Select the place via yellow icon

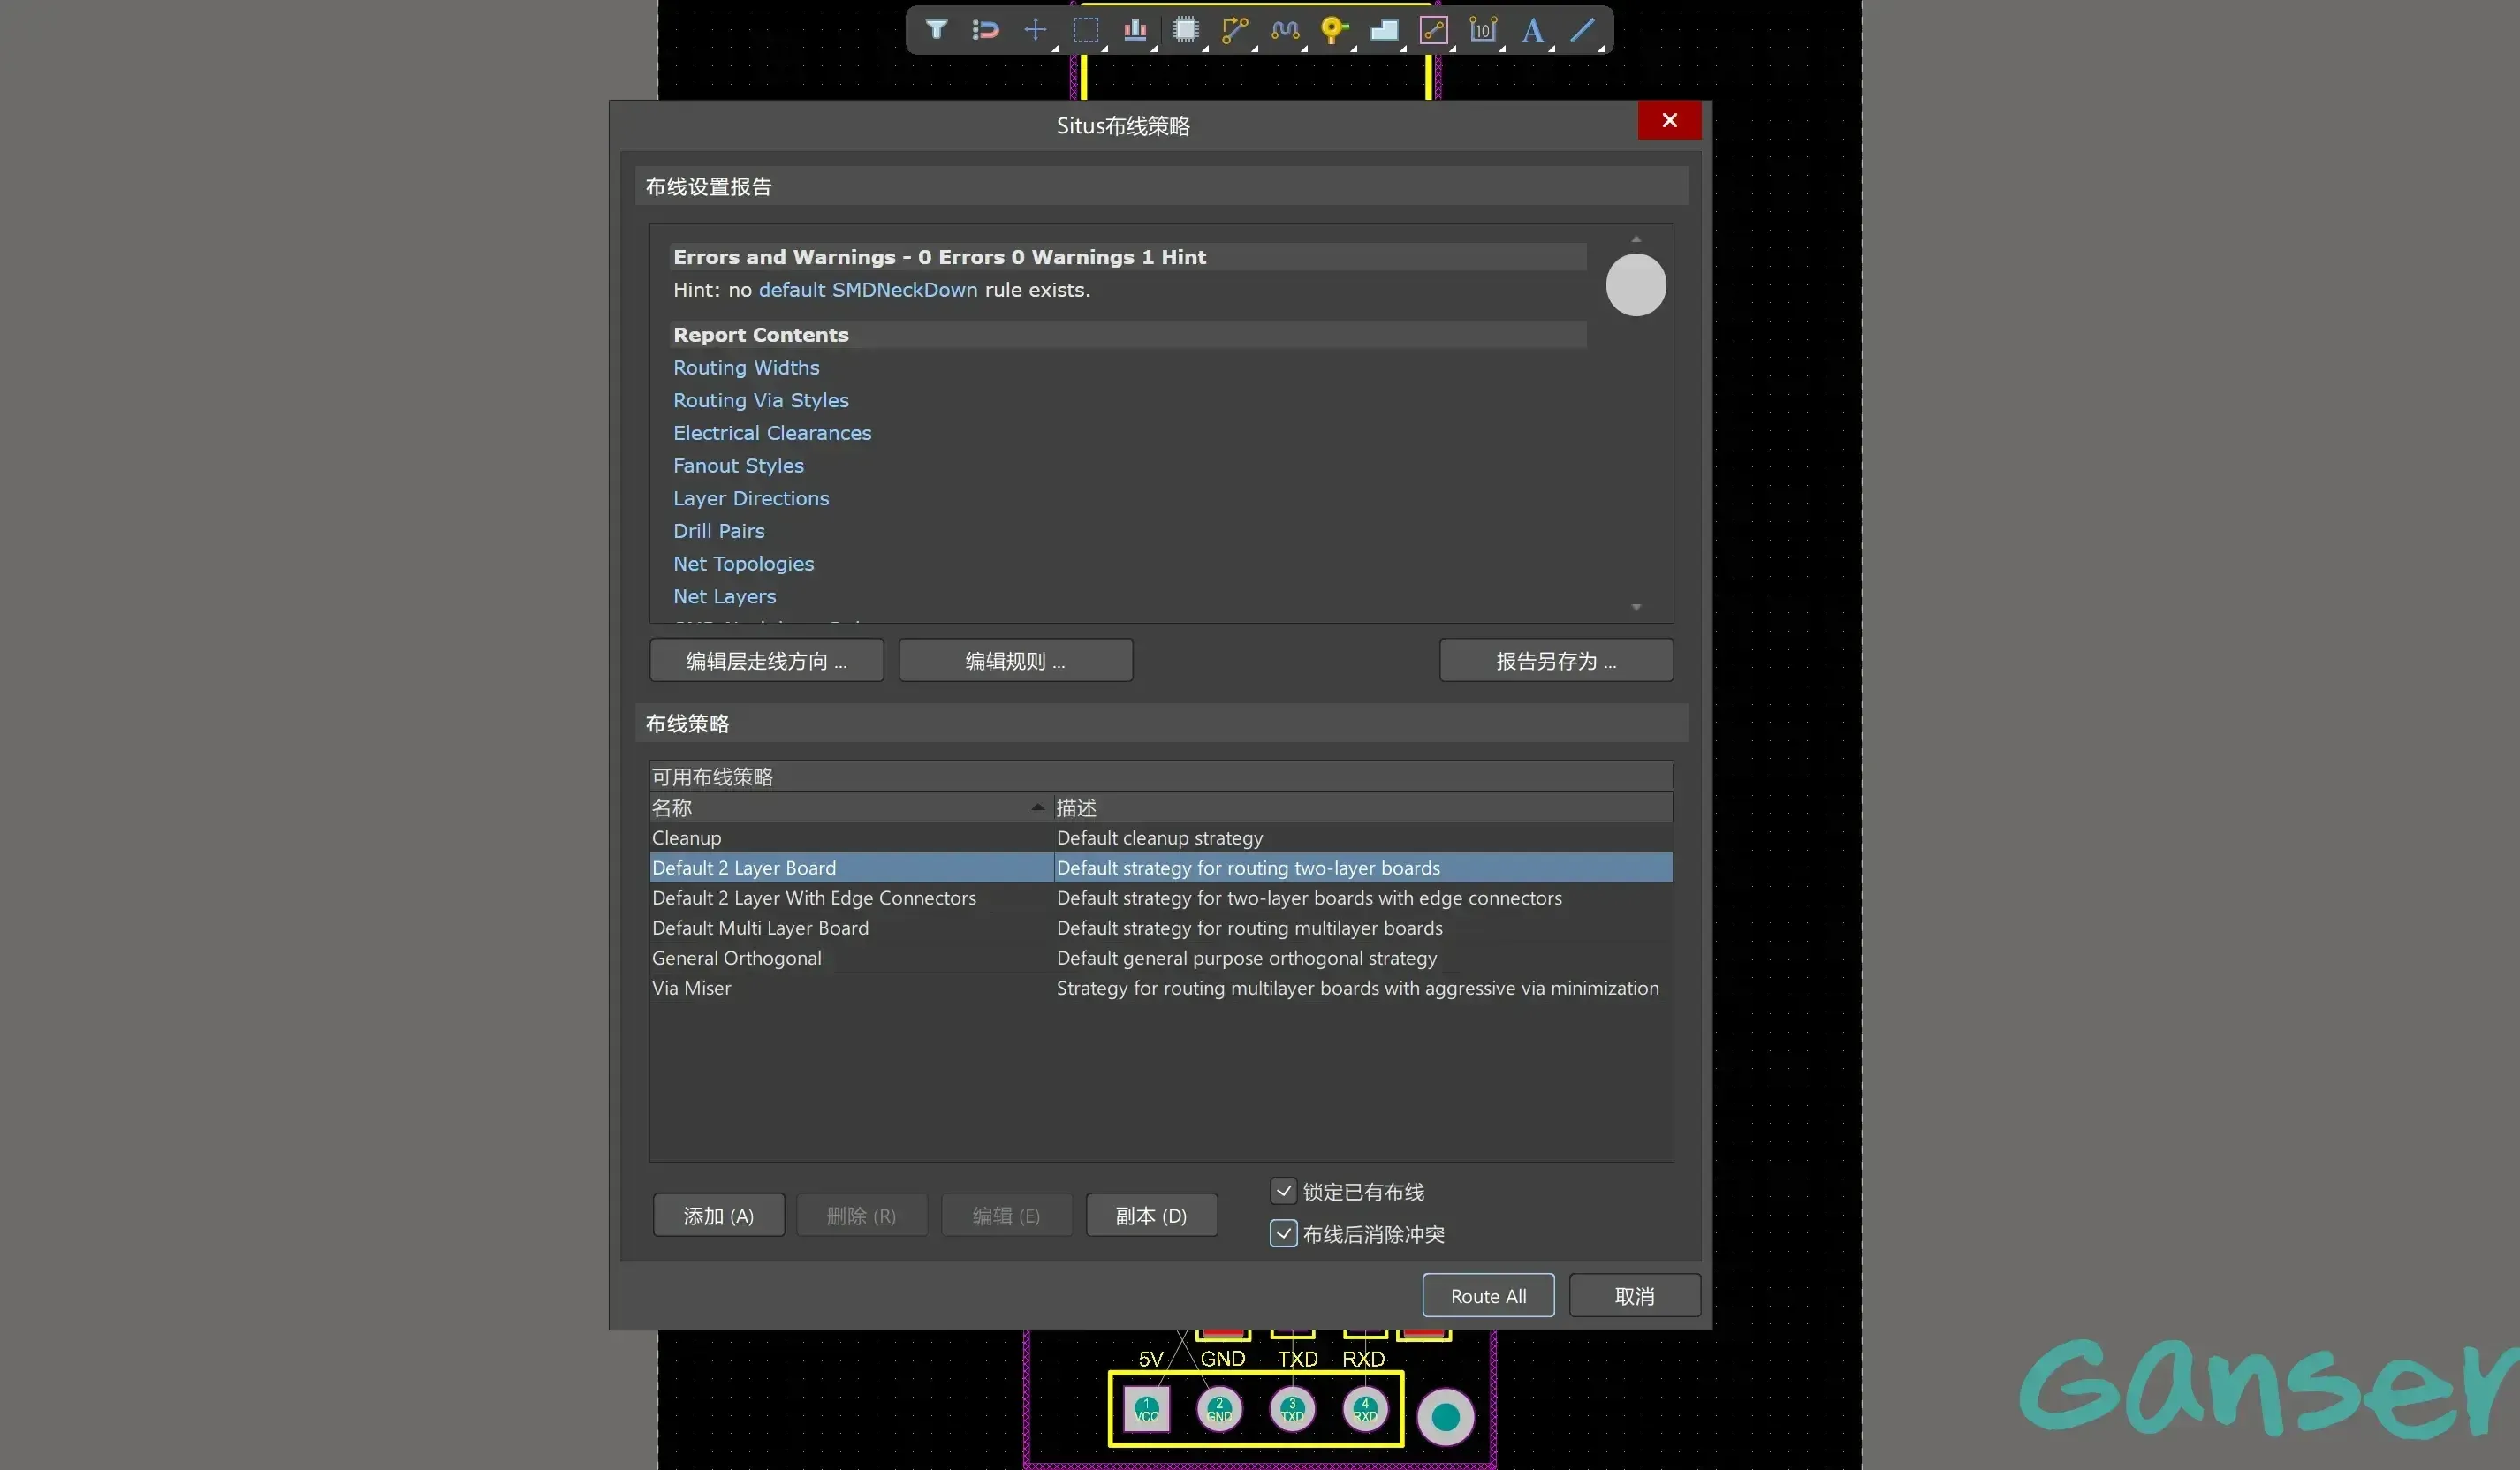tap(1333, 30)
